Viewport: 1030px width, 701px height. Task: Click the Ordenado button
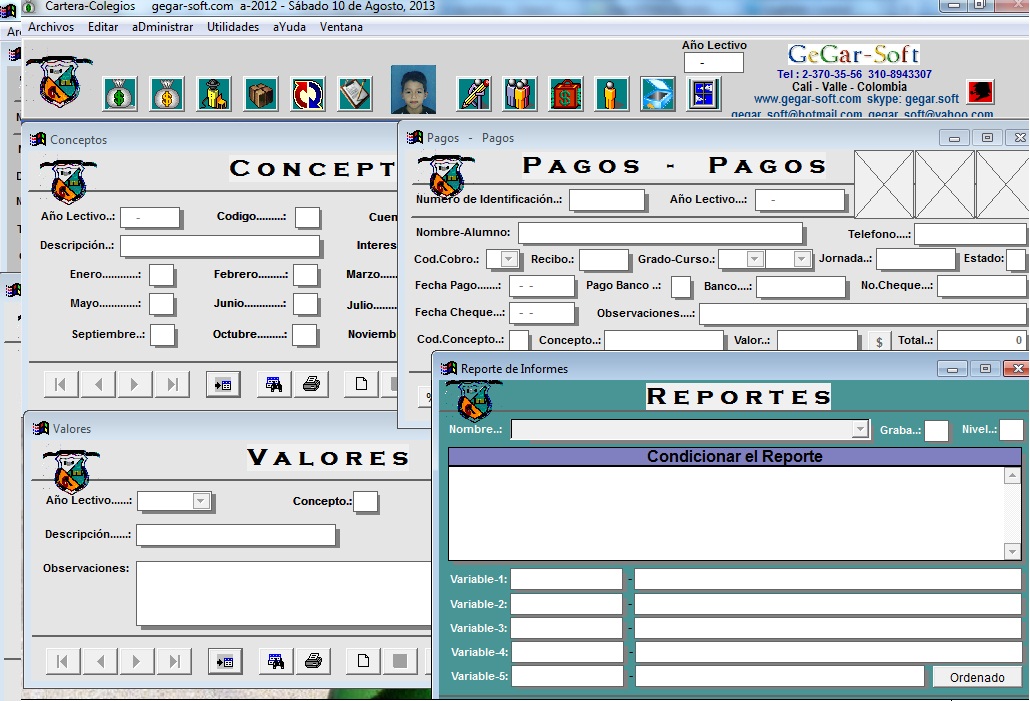pos(977,677)
